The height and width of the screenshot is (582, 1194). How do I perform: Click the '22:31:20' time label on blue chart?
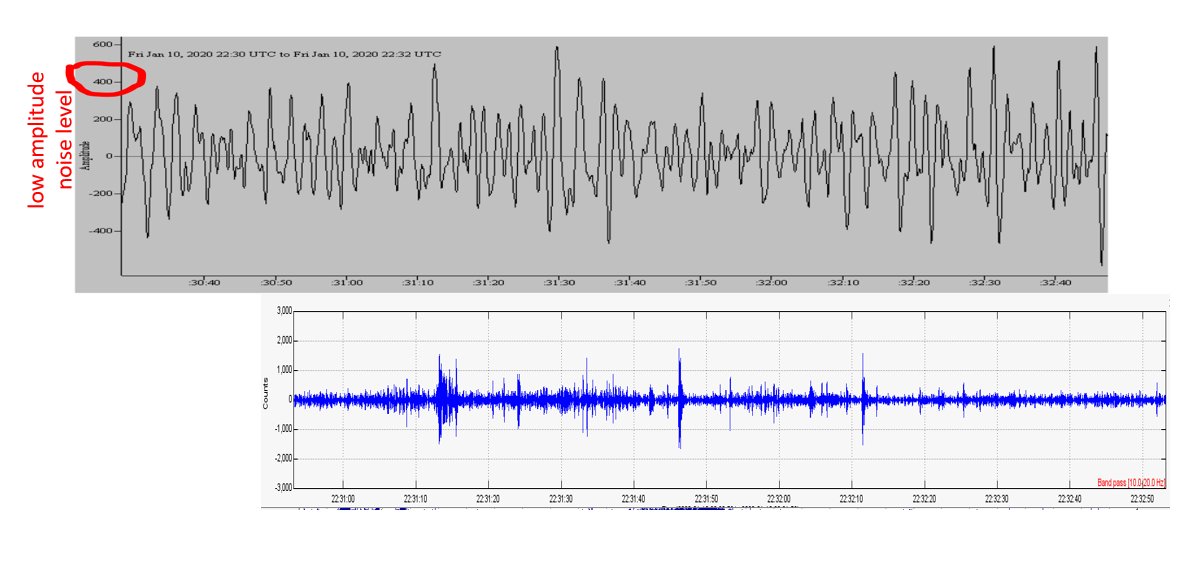[489, 499]
